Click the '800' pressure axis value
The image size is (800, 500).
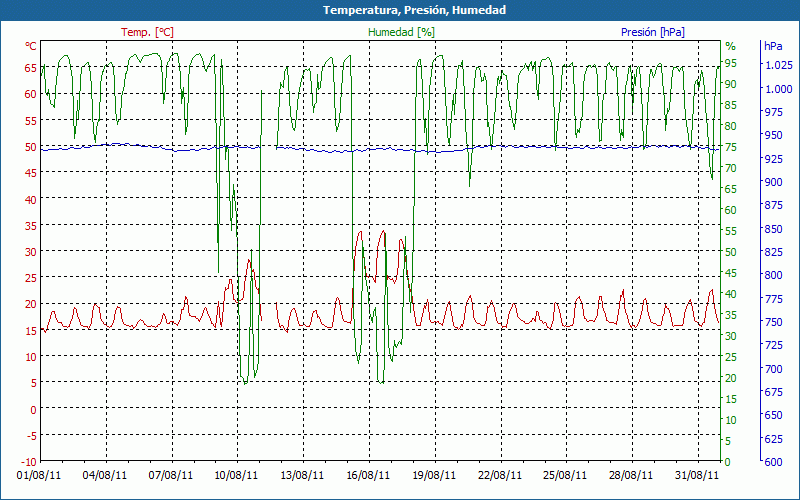tap(773, 276)
